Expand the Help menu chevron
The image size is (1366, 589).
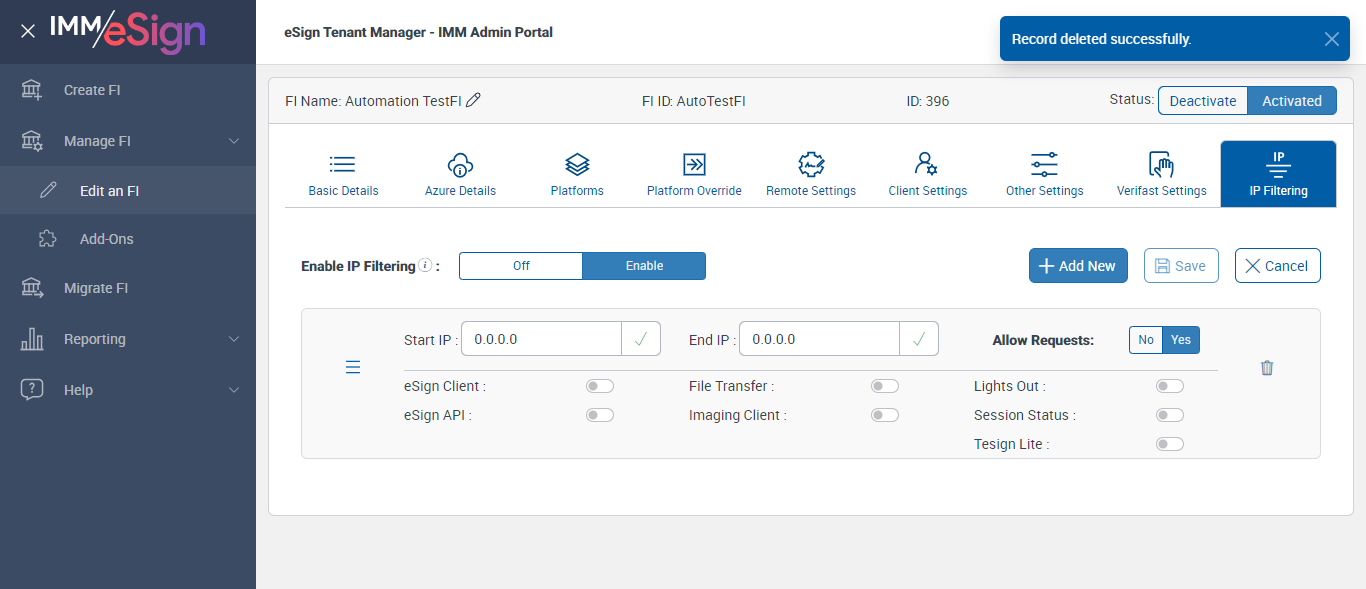point(234,390)
